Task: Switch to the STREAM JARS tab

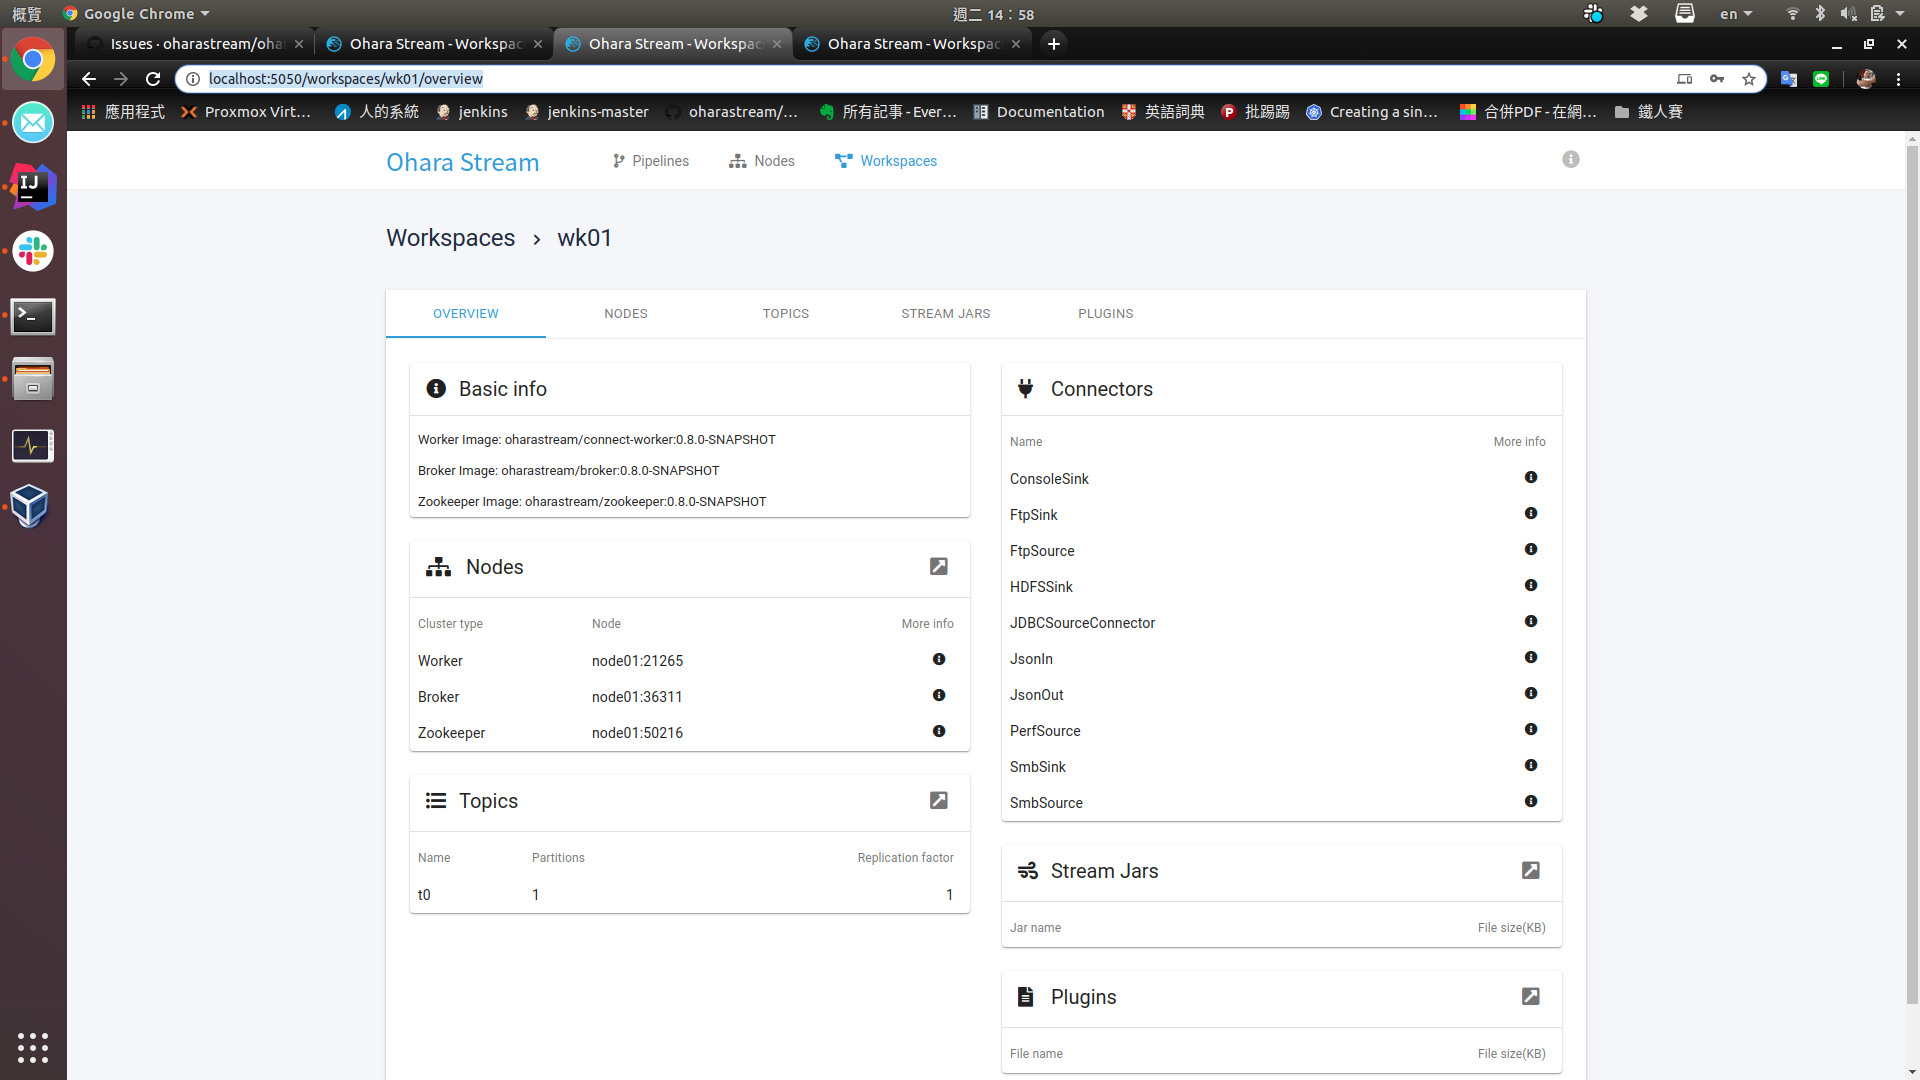Action: coord(946,314)
